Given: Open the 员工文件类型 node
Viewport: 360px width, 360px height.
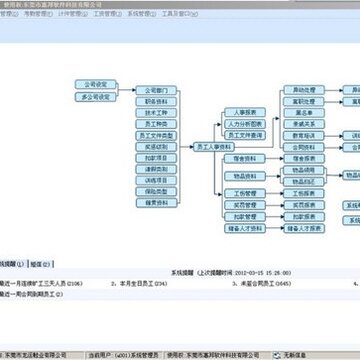Looking at the screenshot, I should (156, 136).
